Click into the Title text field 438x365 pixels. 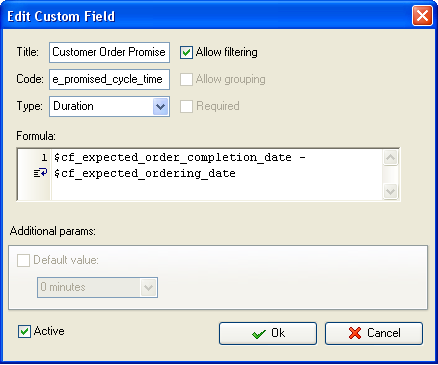[109, 52]
